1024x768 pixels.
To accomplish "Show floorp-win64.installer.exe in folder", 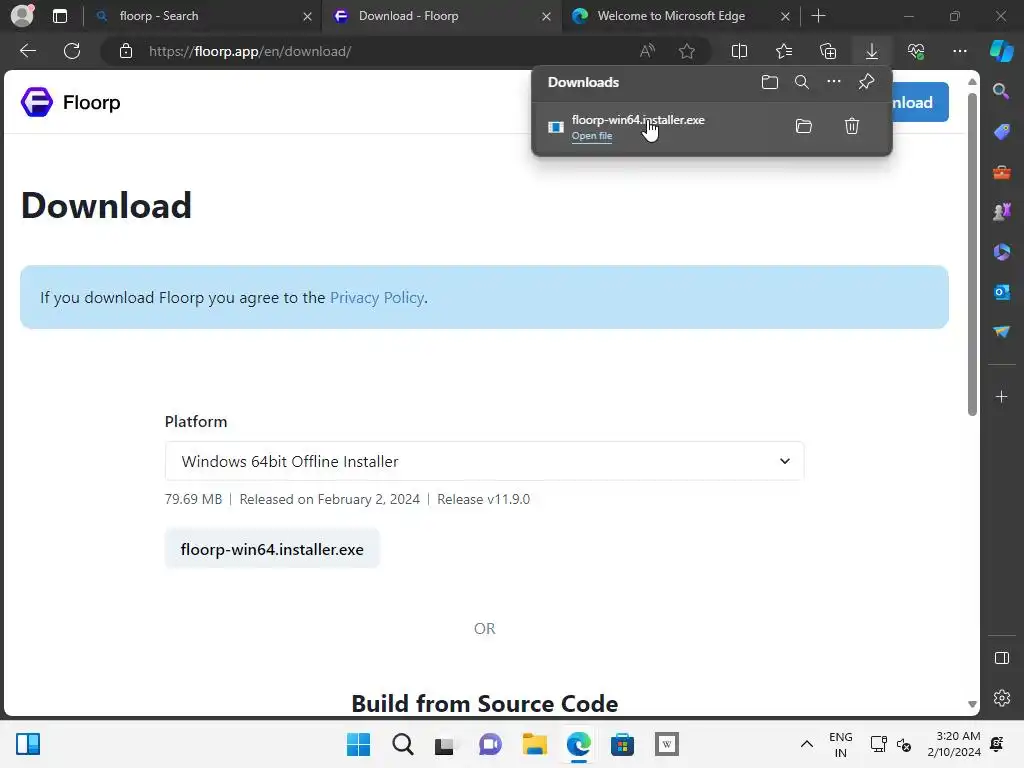I will pos(803,126).
